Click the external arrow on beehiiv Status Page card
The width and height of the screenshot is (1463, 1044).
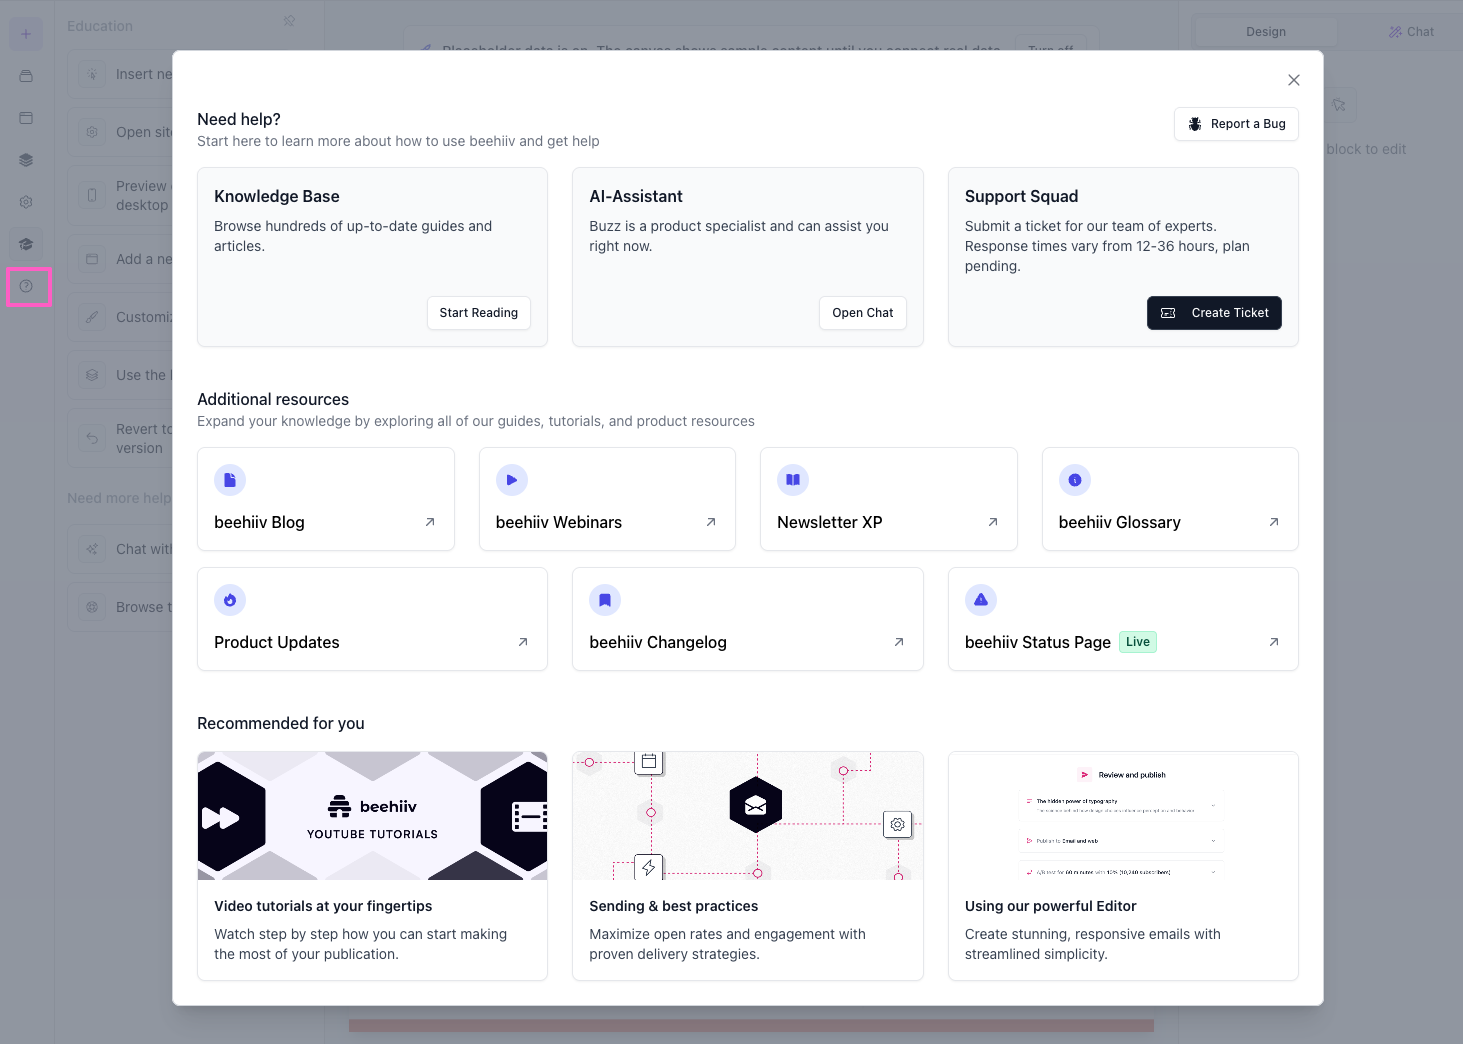(1274, 642)
